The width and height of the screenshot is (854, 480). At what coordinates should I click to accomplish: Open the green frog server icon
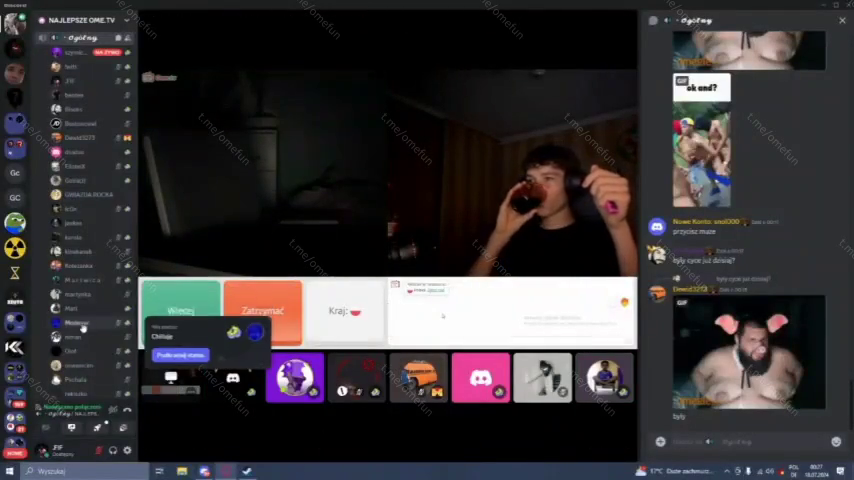click(x=15, y=223)
